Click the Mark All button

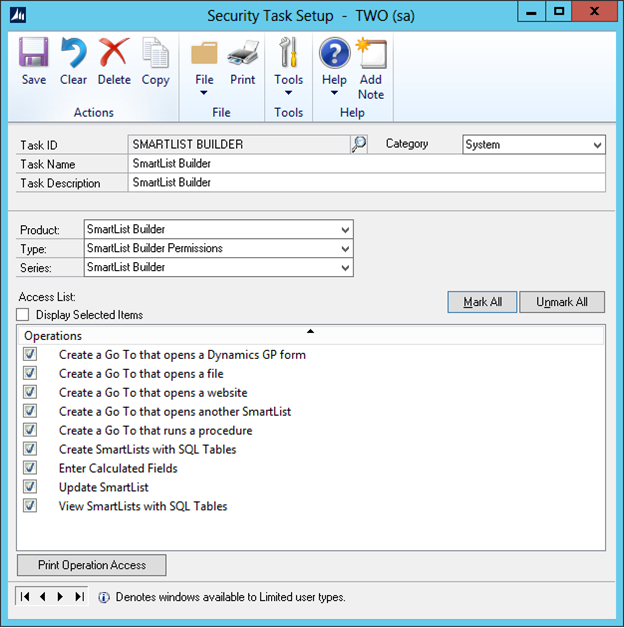[482, 302]
